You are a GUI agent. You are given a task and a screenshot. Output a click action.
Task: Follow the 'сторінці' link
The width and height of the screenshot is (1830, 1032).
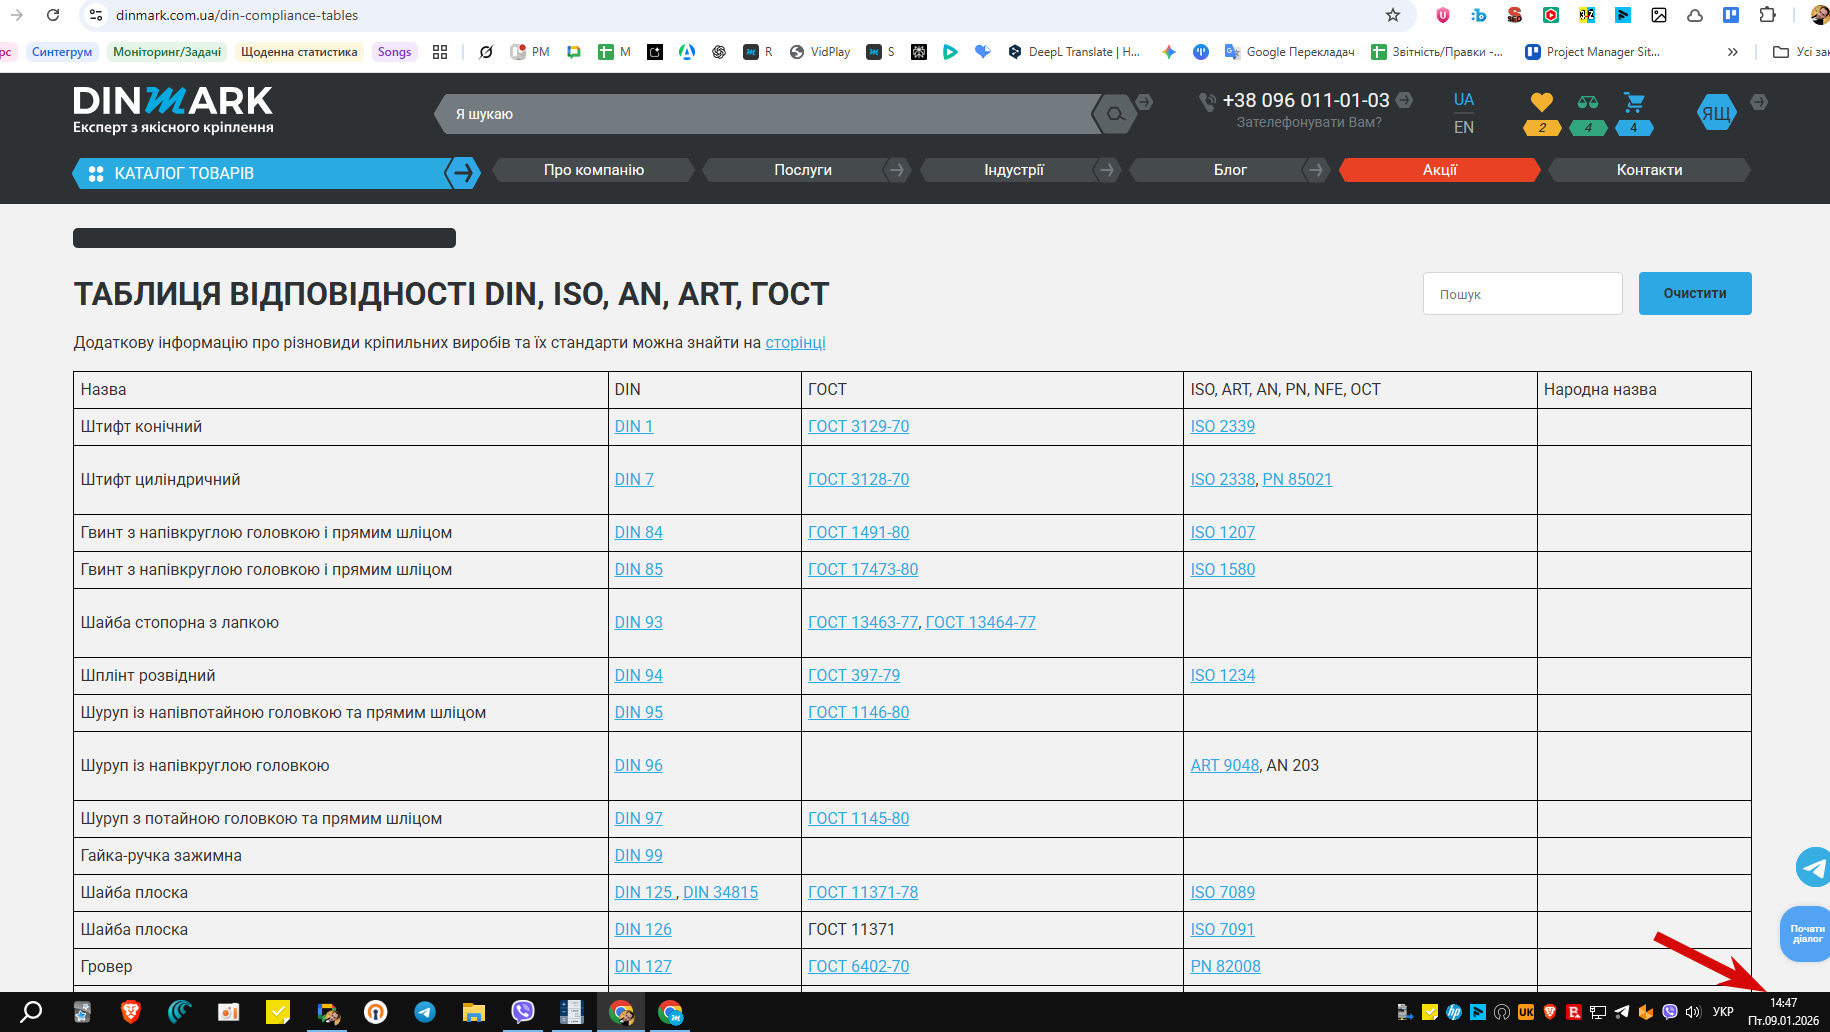click(x=796, y=342)
